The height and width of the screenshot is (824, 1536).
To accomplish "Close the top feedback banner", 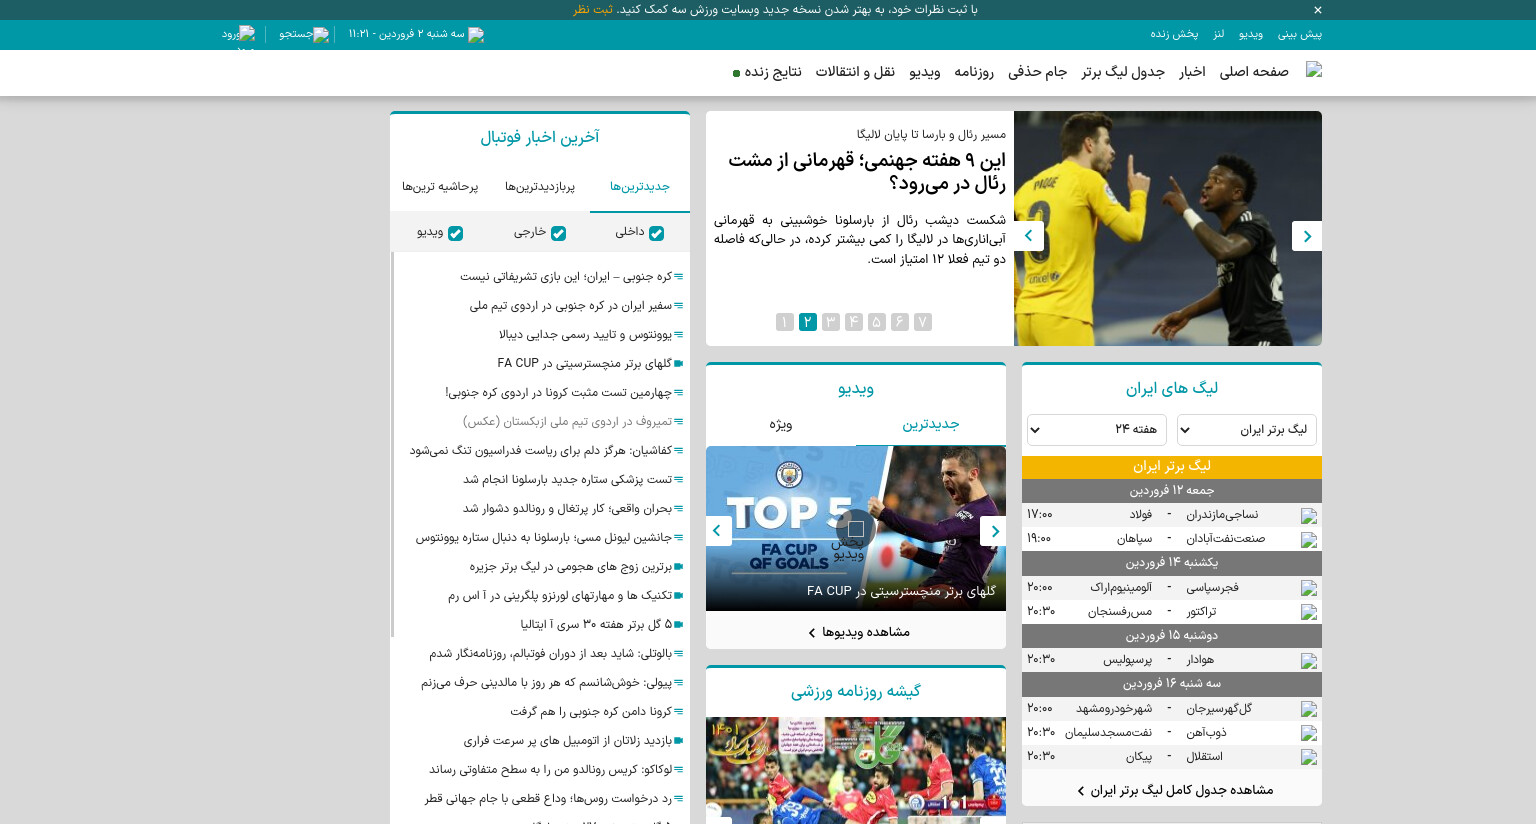I will [1317, 10].
